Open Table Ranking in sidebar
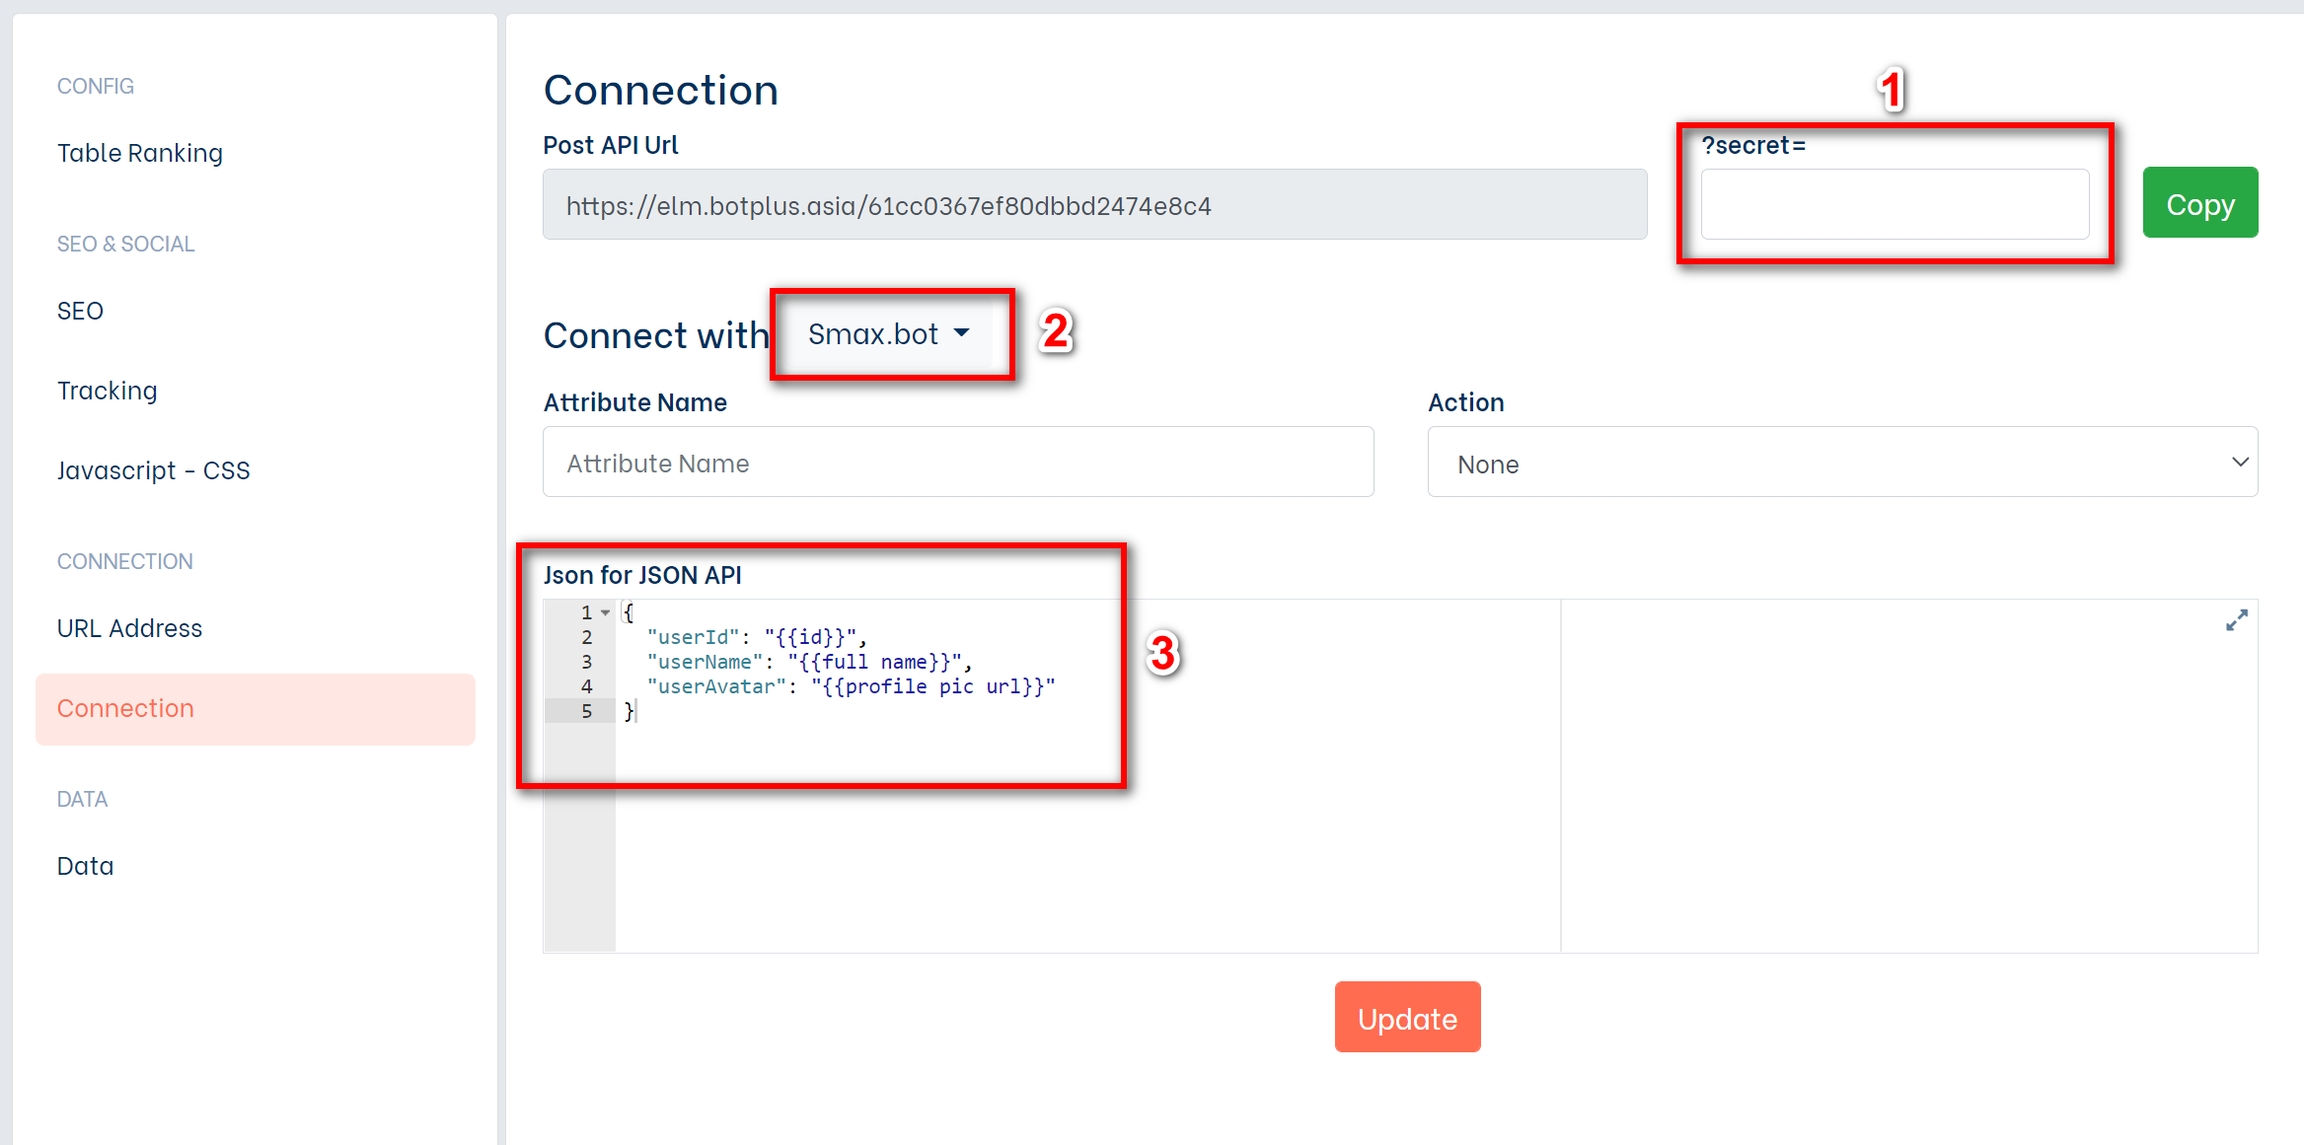 point(140,153)
